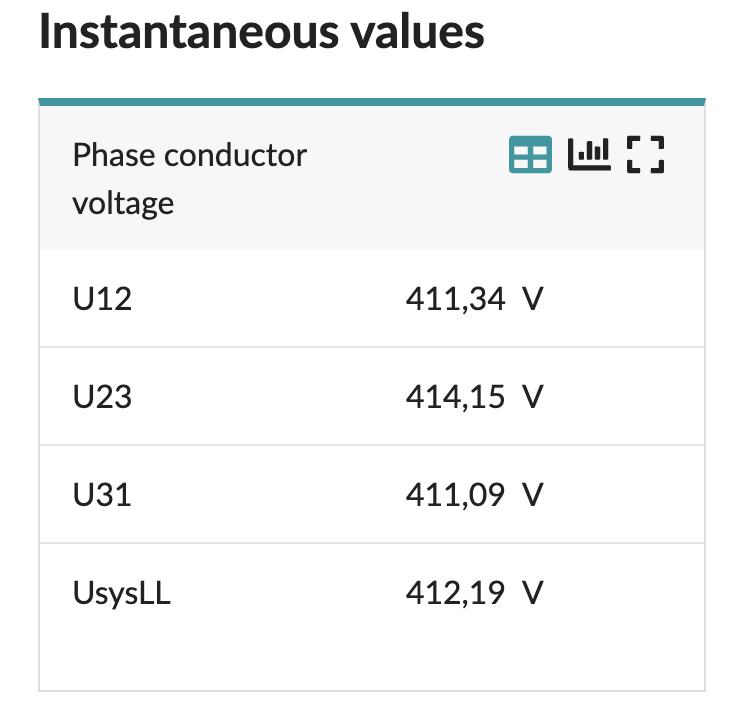Select the Phase conductor voltage title
Screen dimensions: 732x714
pyautogui.click(x=190, y=179)
